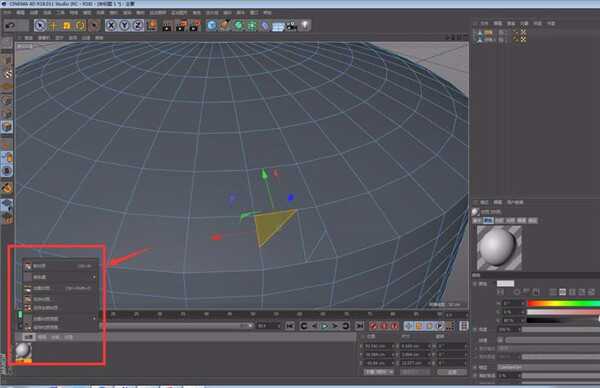The height and width of the screenshot is (388, 600).
Task: Choose Load Materials entry in popup menu
Action: [x=58, y=288]
